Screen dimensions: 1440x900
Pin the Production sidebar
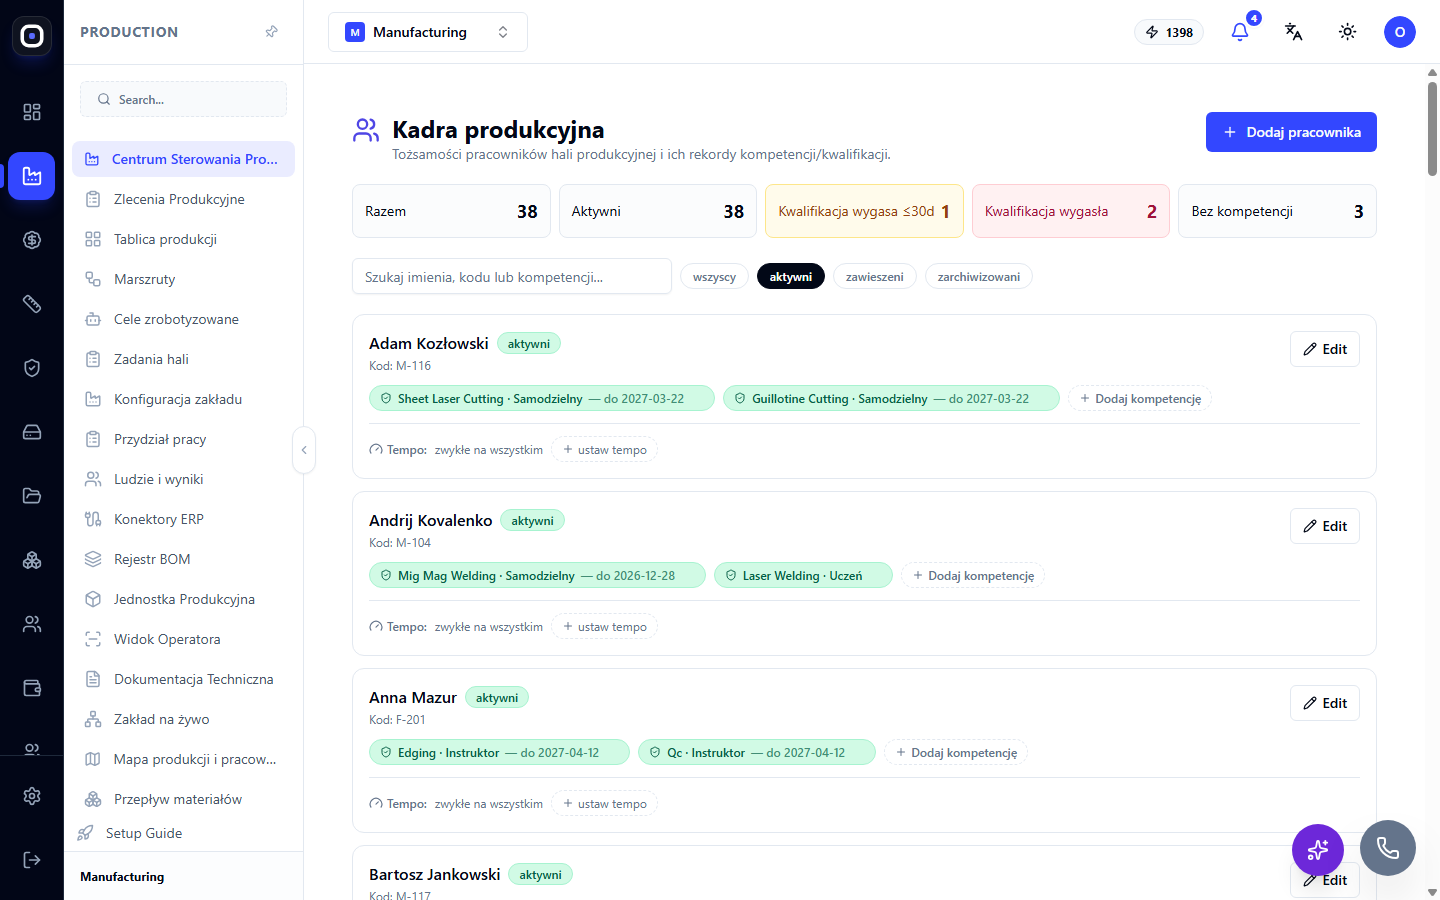click(x=271, y=32)
